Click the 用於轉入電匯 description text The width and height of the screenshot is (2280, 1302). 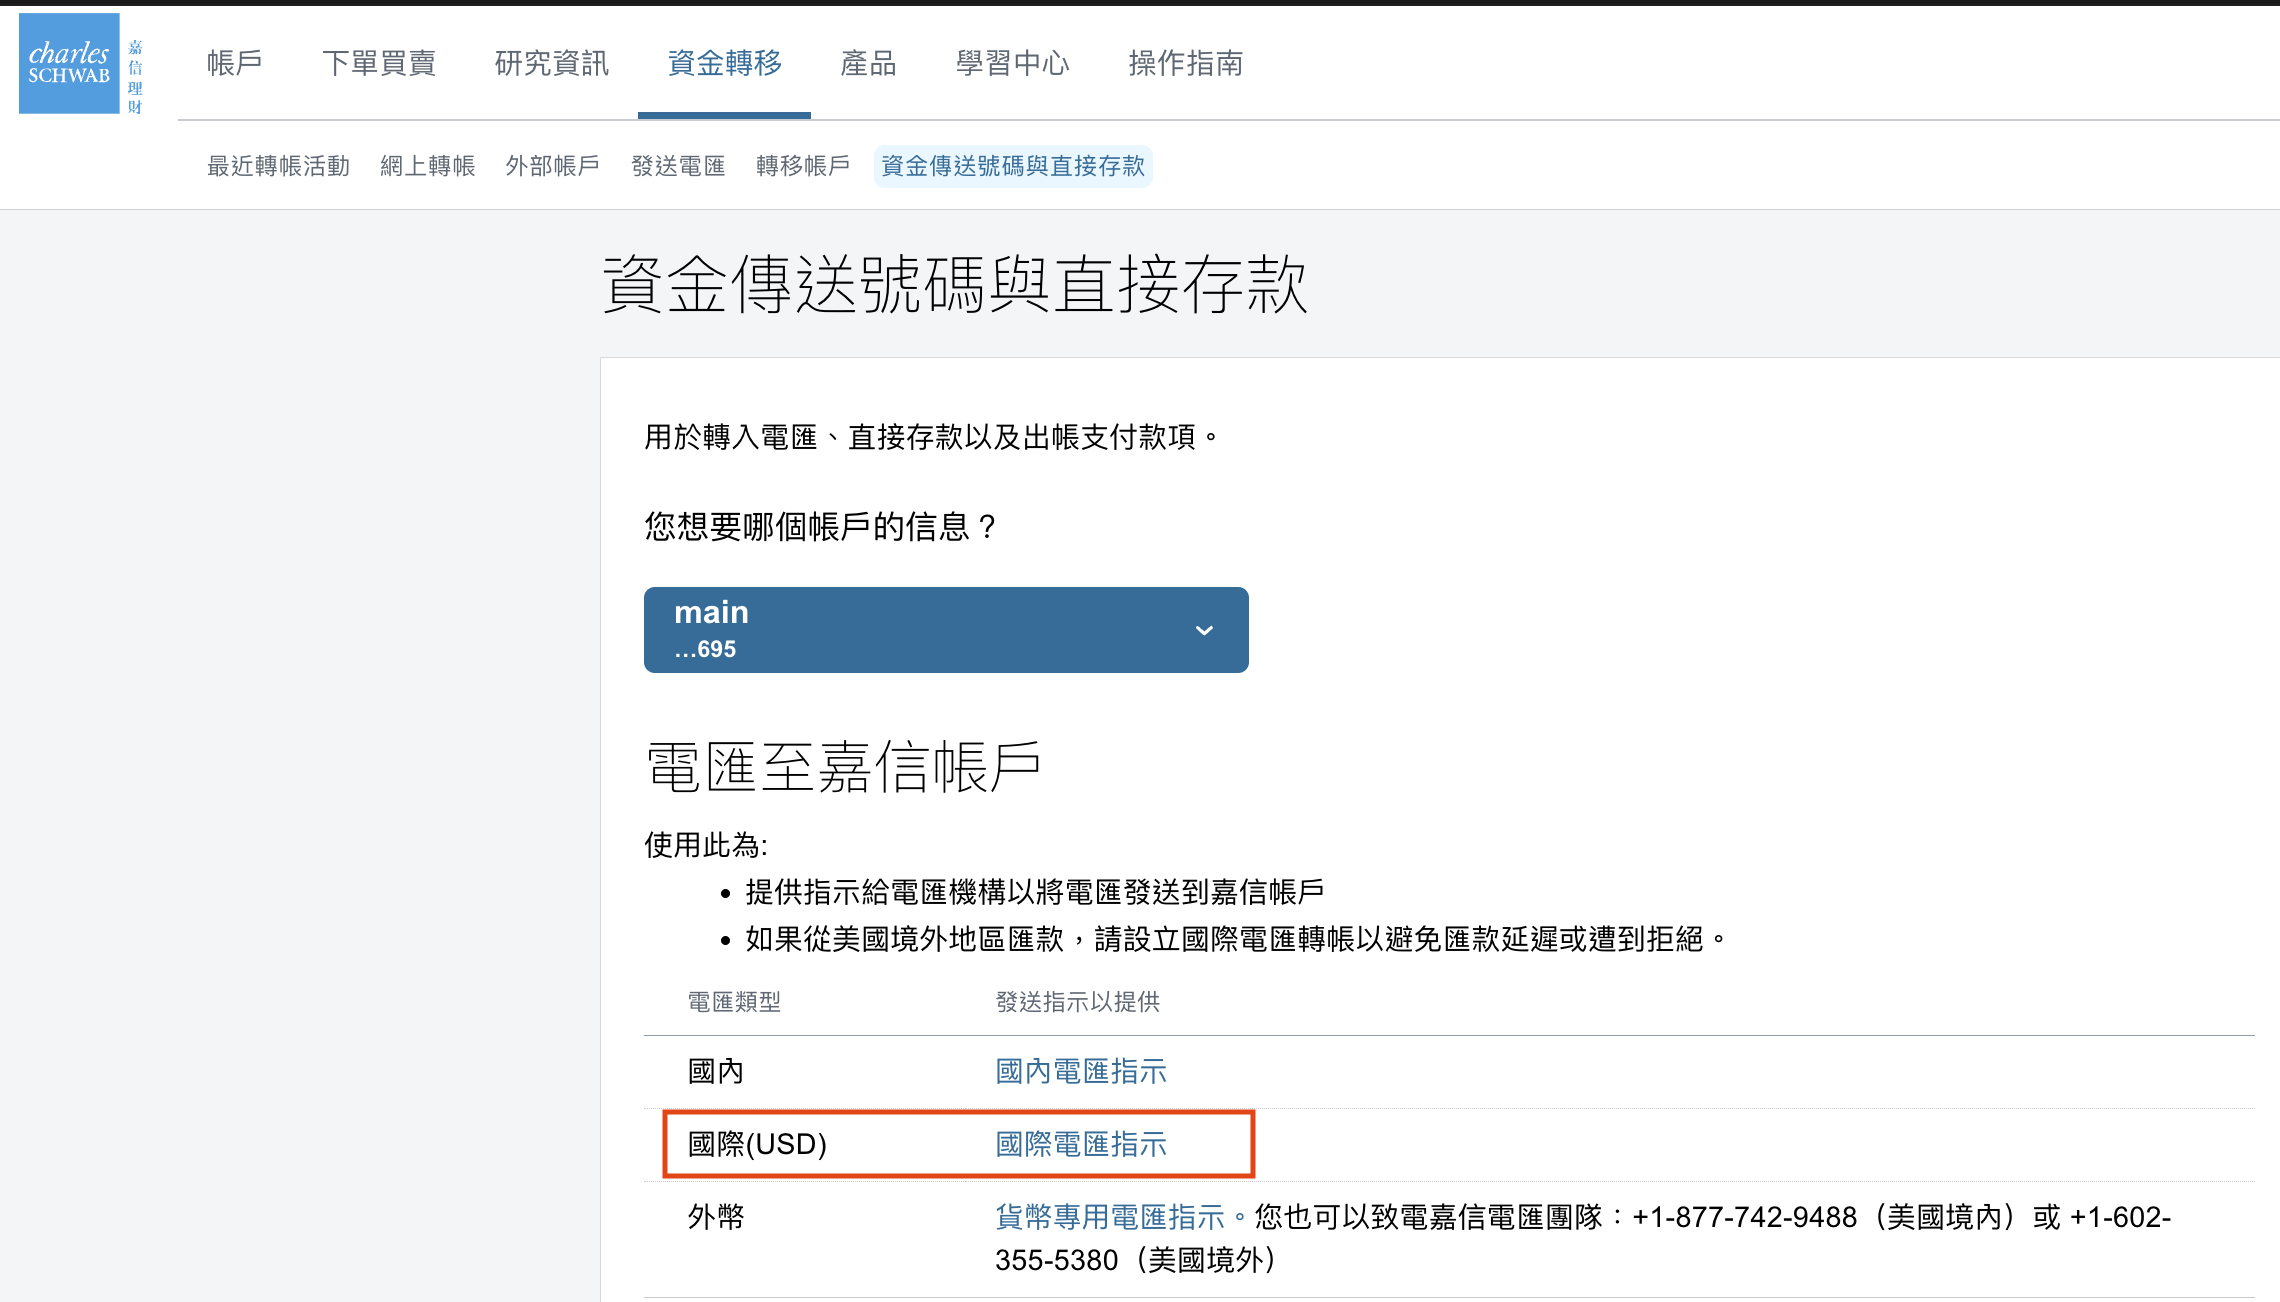[x=932, y=437]
